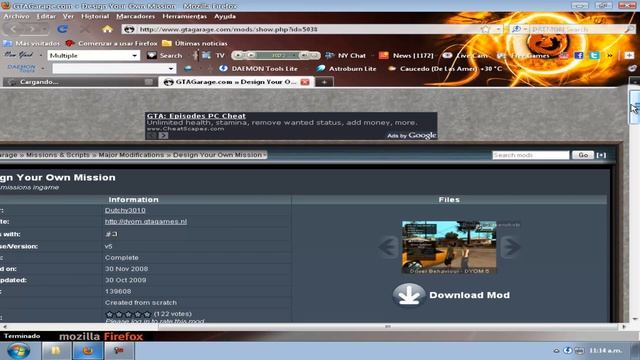Open the Dutchy3010 author link
Screen dimensions: 640x360
pyautogui.click(x=125, y=210)
